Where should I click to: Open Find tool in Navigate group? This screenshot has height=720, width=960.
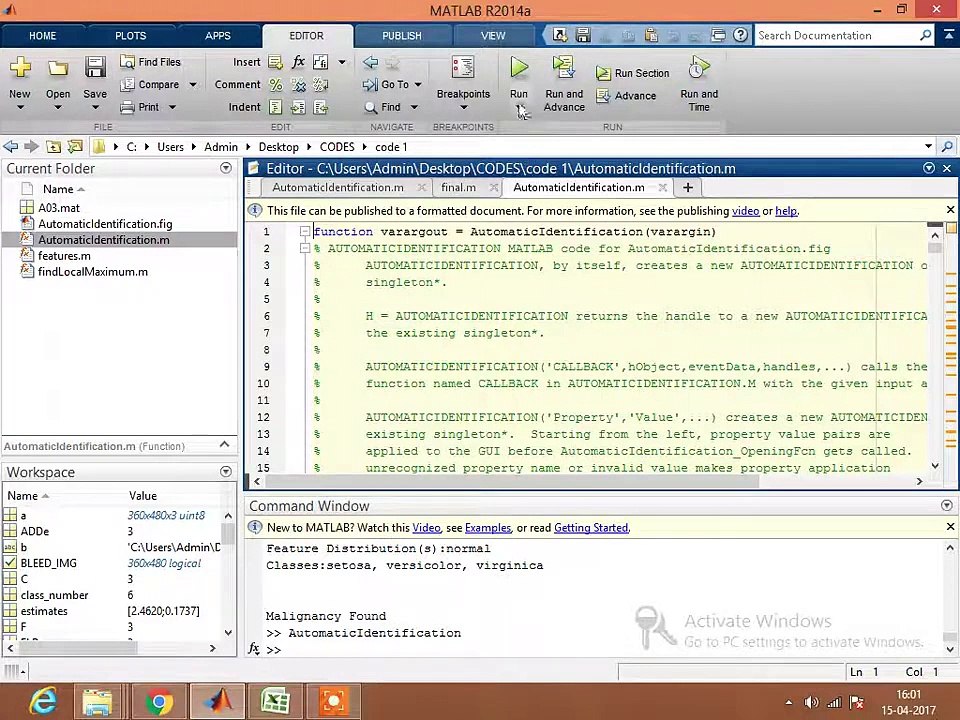click(x=391, y=107)
